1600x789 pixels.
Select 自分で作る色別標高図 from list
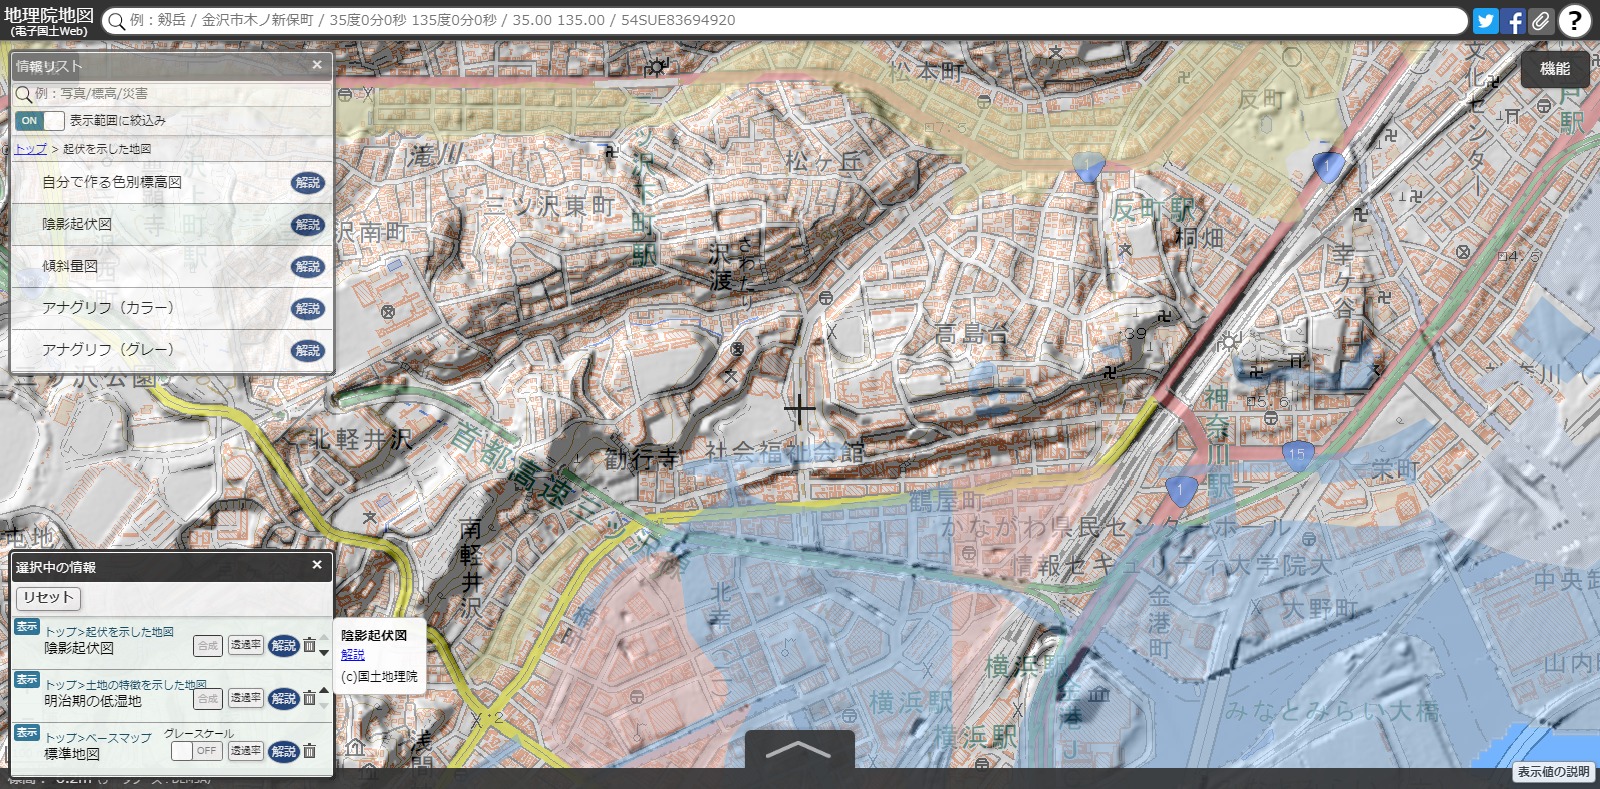pyautogui.click(x=112, y=182)
